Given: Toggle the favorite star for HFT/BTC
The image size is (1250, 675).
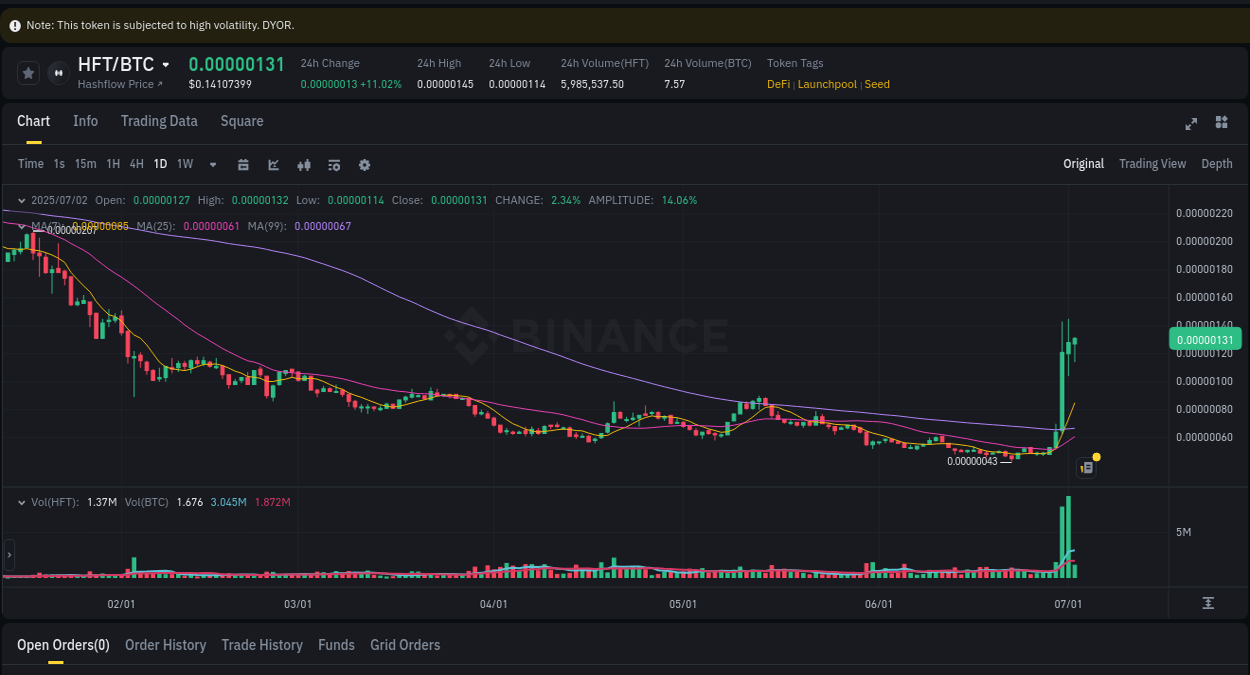Looking at the screenshot, I should pos(27,72).
